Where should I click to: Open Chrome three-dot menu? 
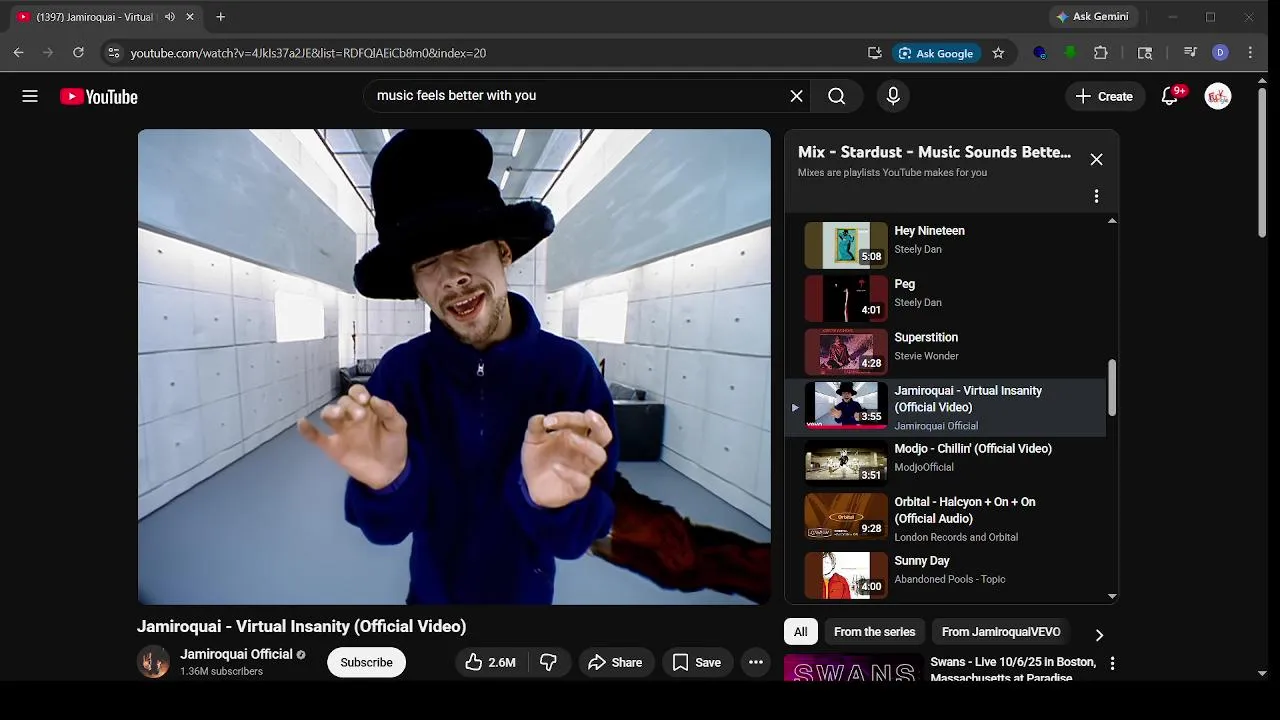pyautogui.click(x=1250, y=53)
